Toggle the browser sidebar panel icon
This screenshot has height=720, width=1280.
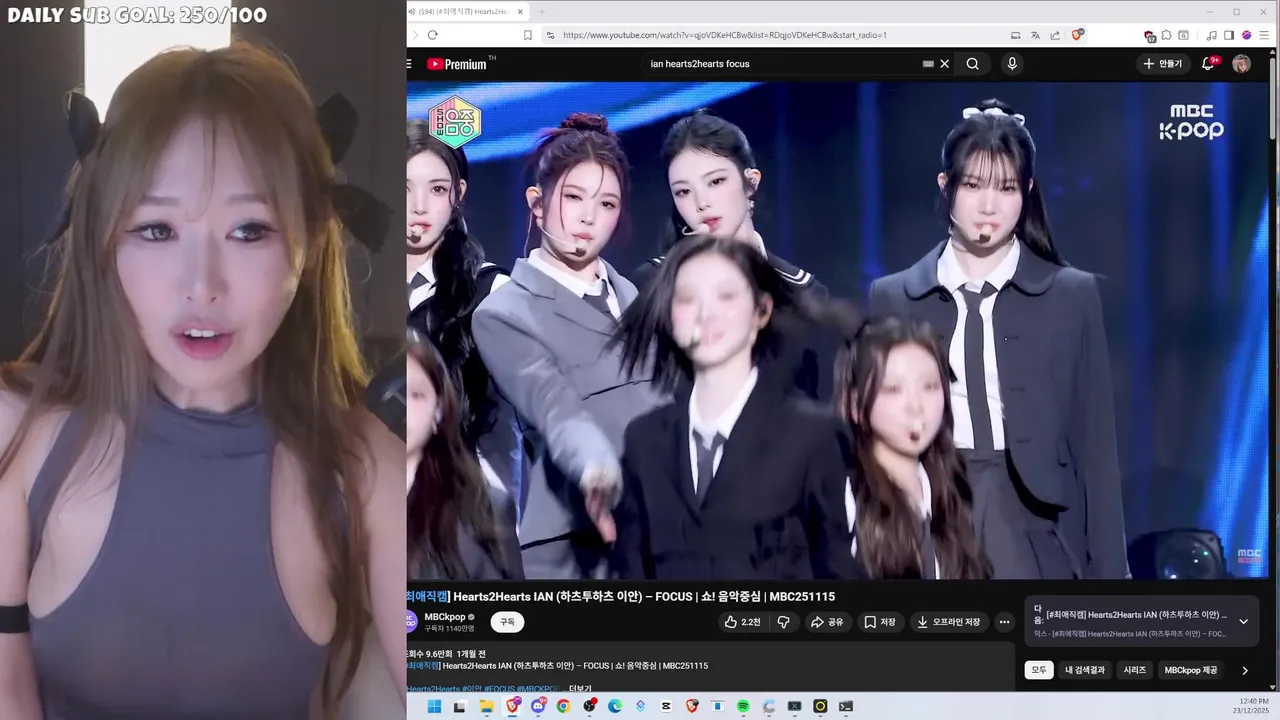[x=1229, y=35]
